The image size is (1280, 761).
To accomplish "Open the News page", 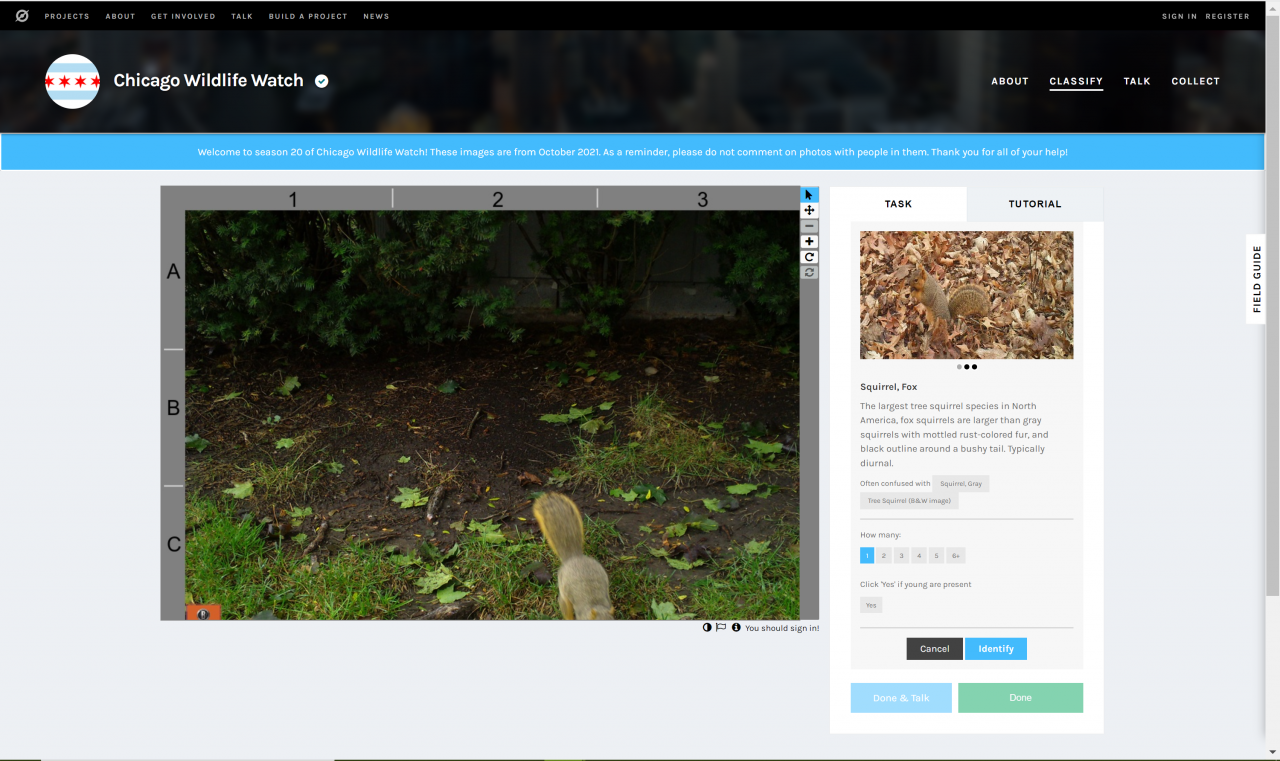I will point(376,16).
